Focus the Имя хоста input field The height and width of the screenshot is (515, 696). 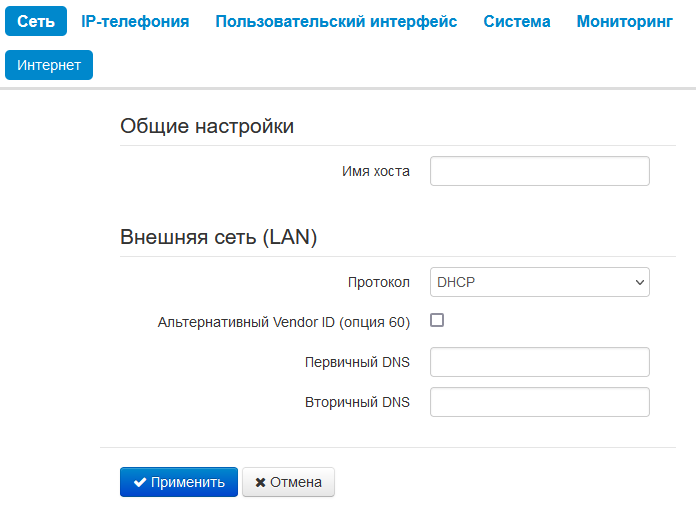click(539, 171)
